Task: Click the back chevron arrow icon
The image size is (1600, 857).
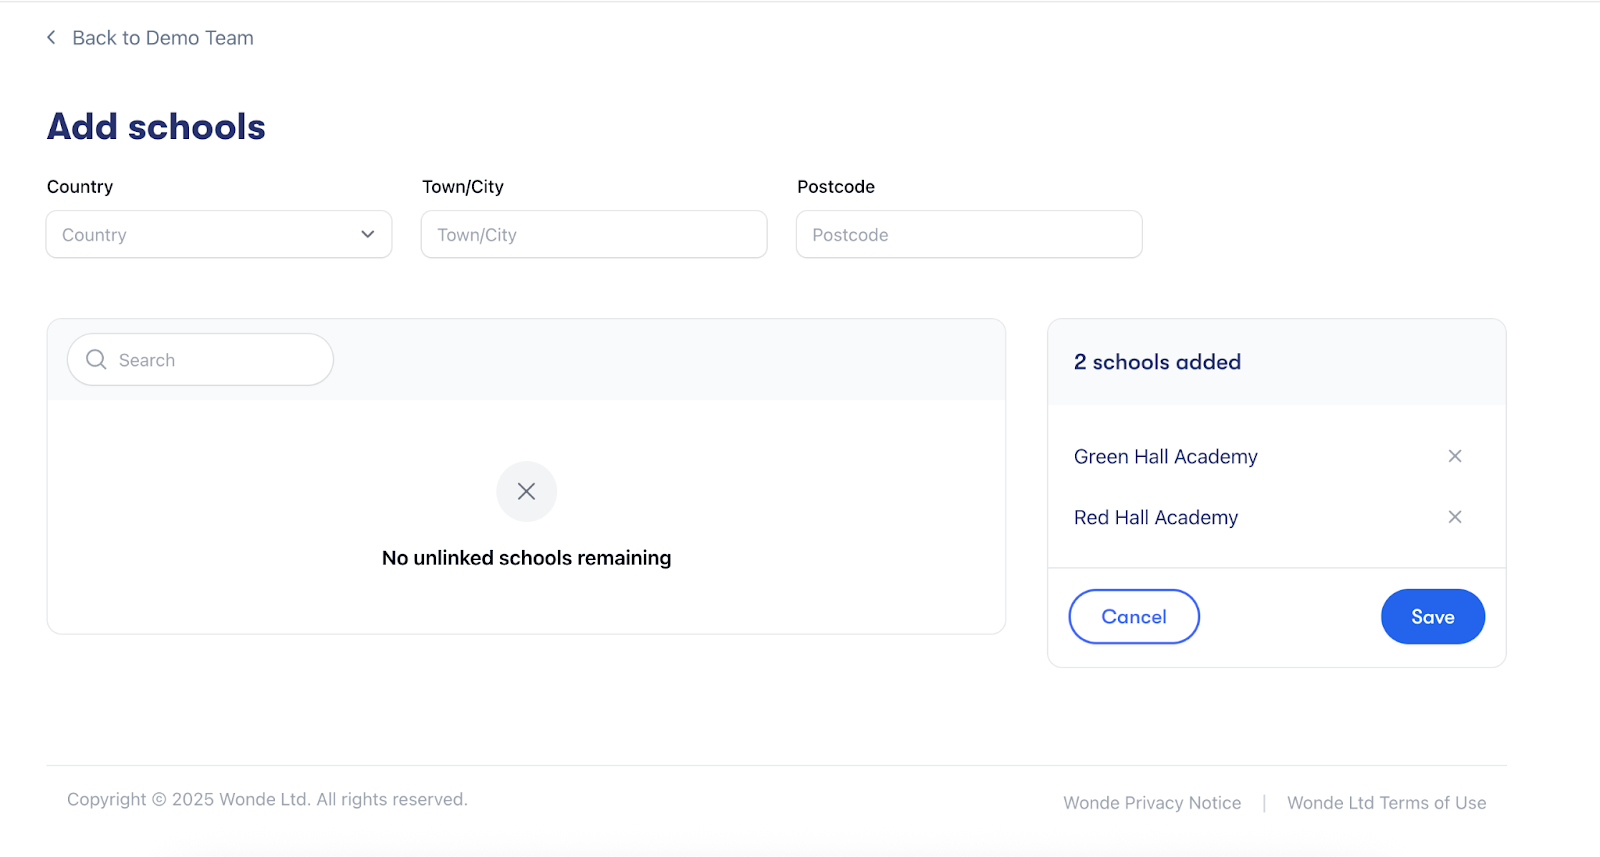Action: coord(51,38)
